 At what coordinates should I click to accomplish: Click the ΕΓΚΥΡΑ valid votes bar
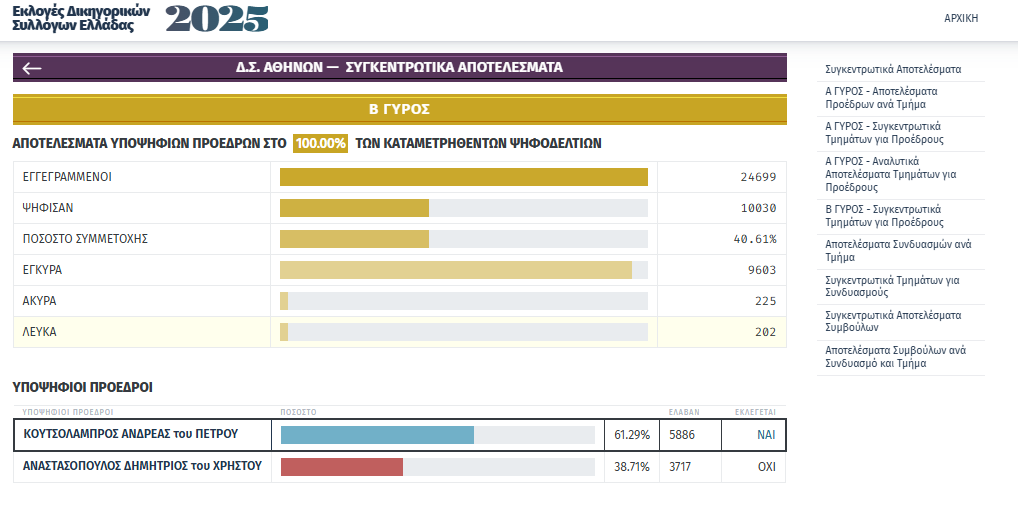pos(456,270)
